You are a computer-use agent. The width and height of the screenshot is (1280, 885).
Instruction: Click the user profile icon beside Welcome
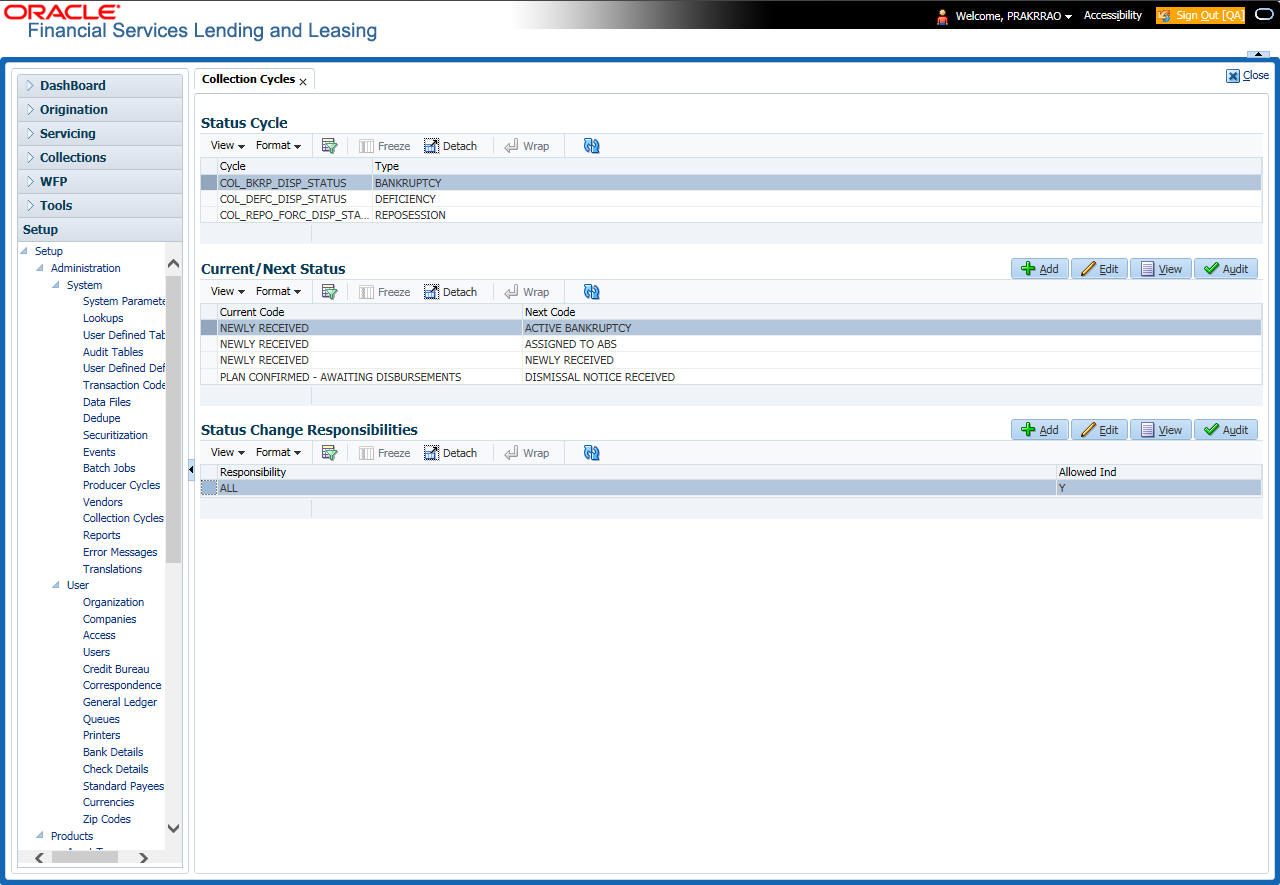(x=942, y=16)
